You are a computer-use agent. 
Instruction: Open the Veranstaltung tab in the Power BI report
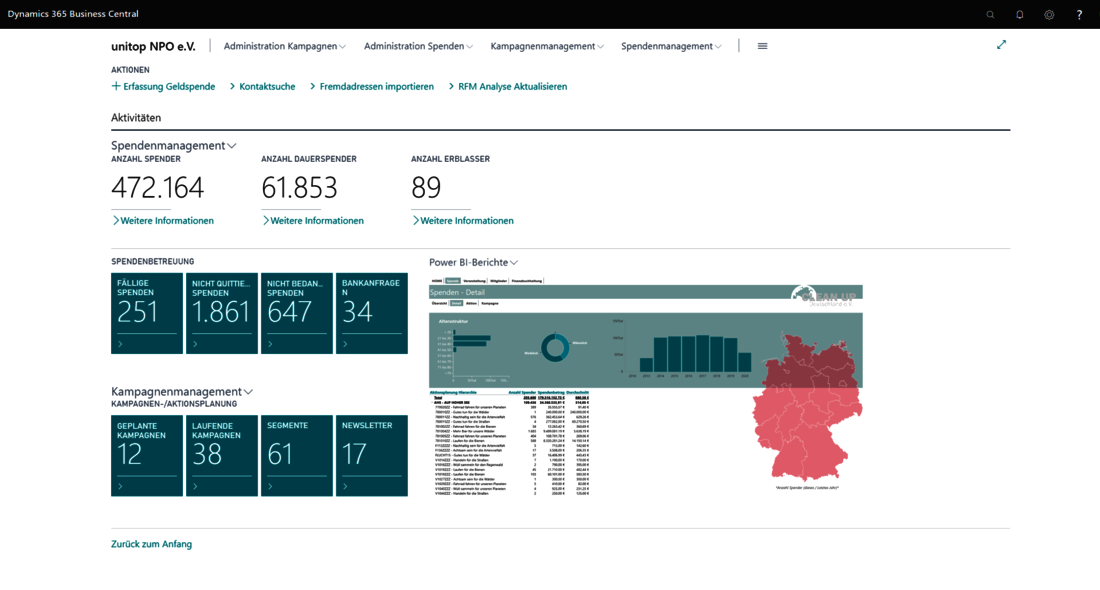(x=474, y=281)
